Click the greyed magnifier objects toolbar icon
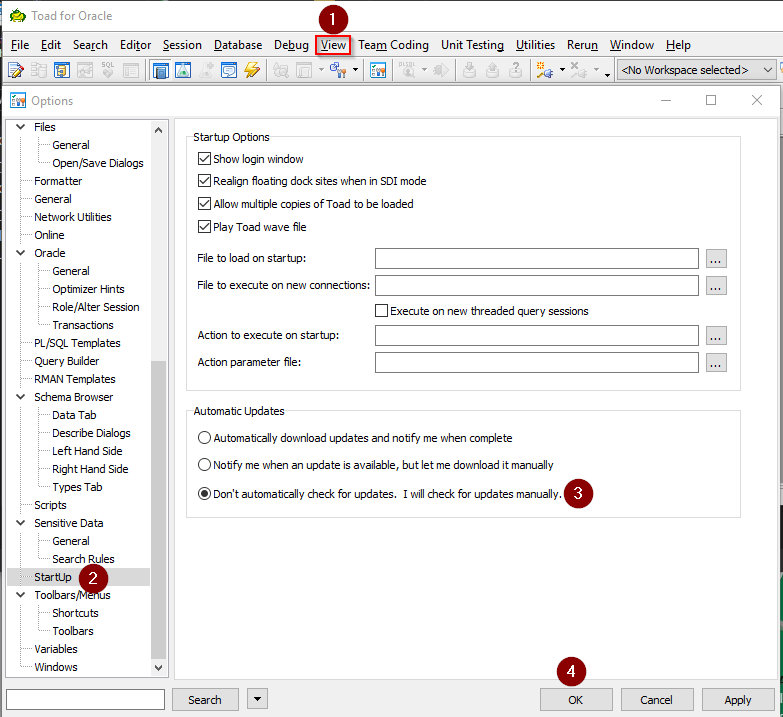Image resolution: width=783 pixels, height=717 pixels. (x=281, y=70)
